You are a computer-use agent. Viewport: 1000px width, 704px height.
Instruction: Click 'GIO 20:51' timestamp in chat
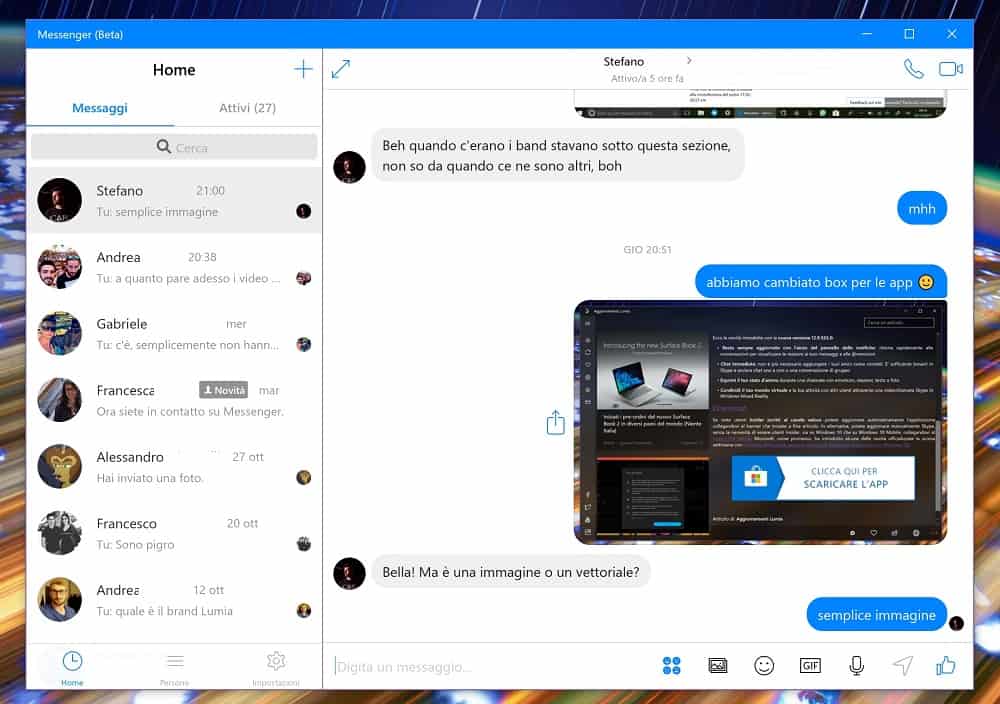point(647,249)
